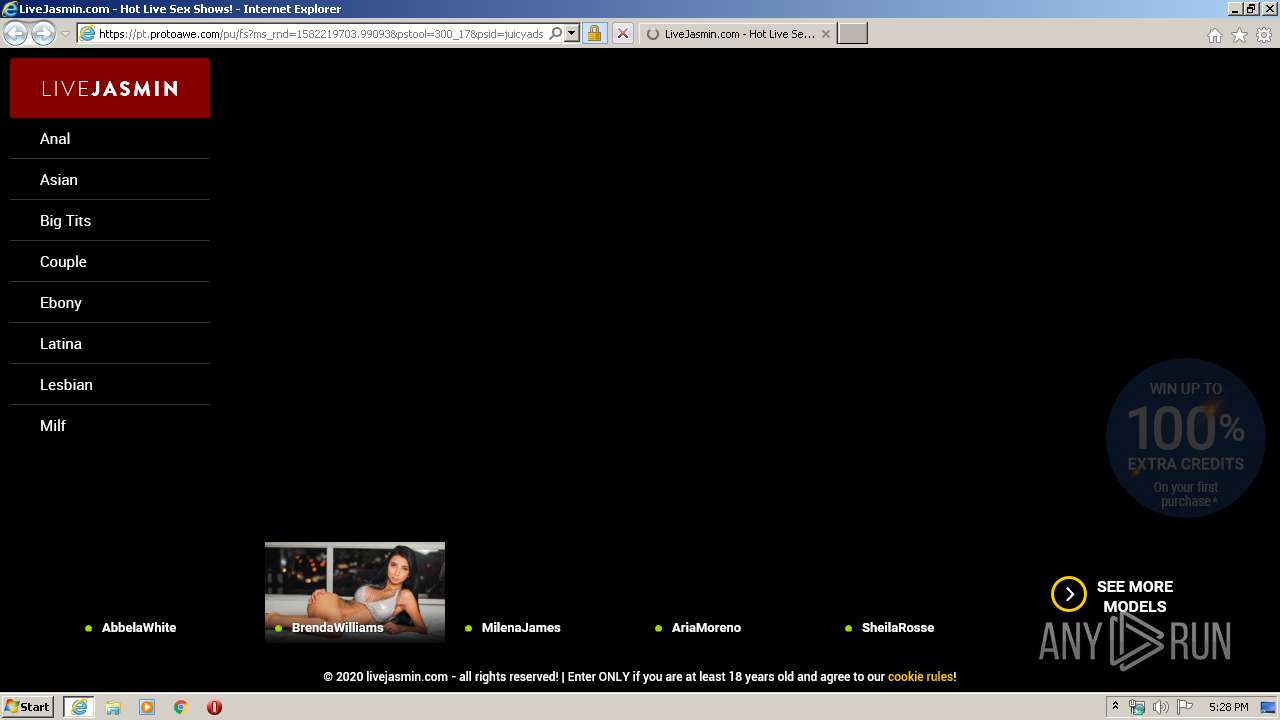This screenshot has height=720, width=1280.
Task: Click the See More Models text
Action: click(x=1135, y=596)
